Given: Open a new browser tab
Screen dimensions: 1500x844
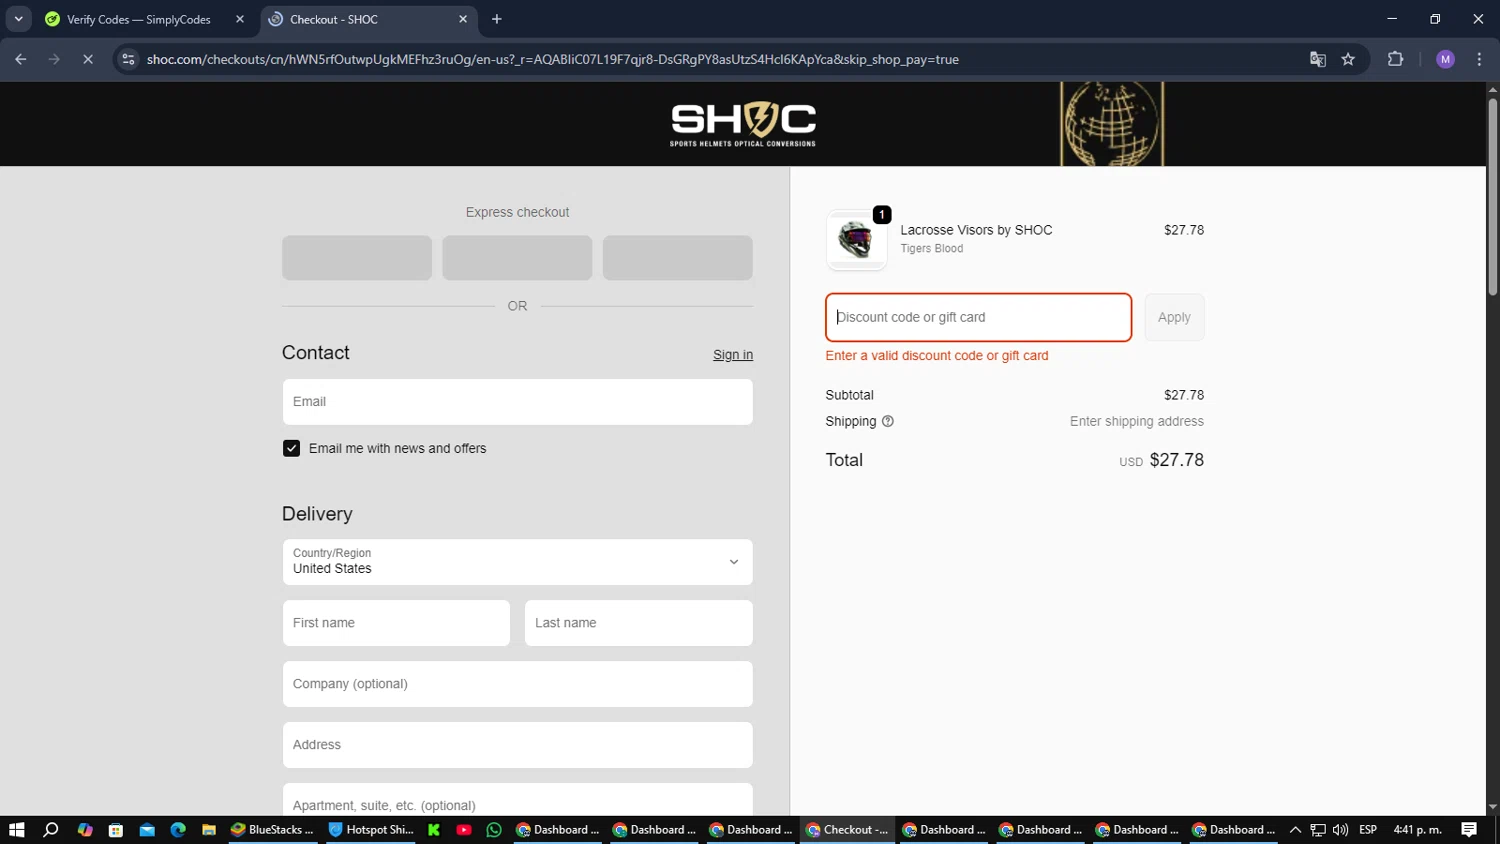Looking at the screenshot, I should [x=497, y=19].
